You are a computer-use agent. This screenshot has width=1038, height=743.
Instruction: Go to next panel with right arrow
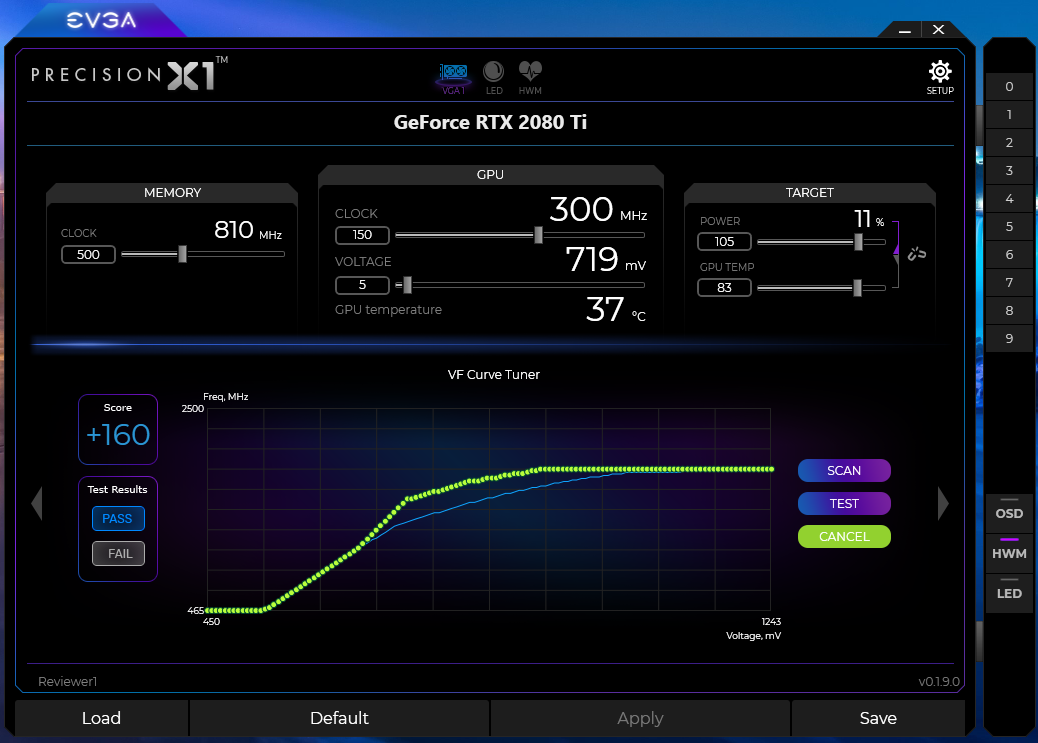tap(943, 503)
